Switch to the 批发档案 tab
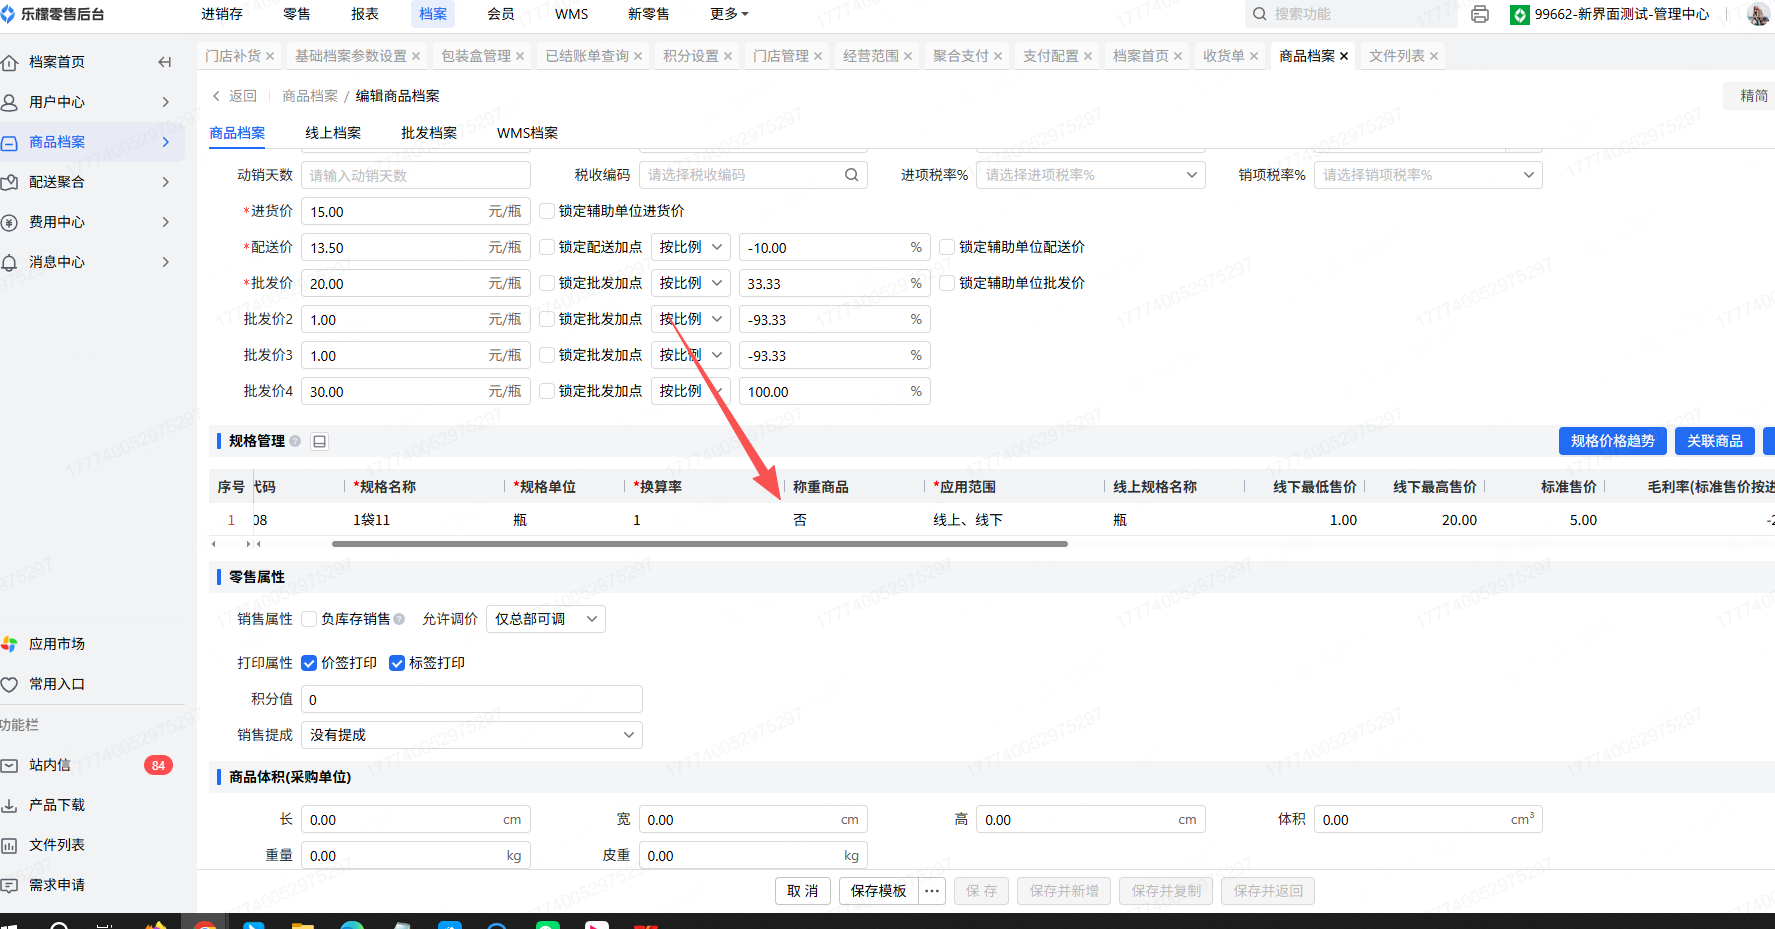This screenshot has height=929, width=1775. click(429, 133)
